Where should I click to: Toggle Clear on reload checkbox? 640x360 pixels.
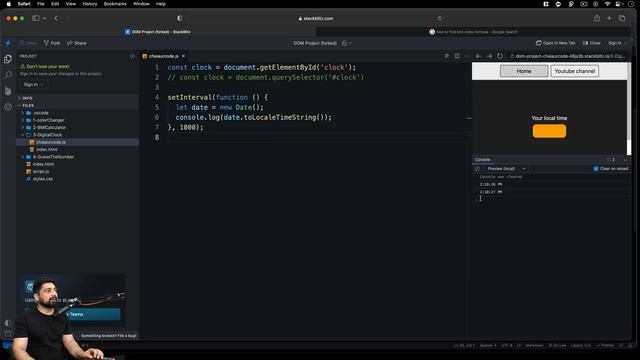pos(596,169)
